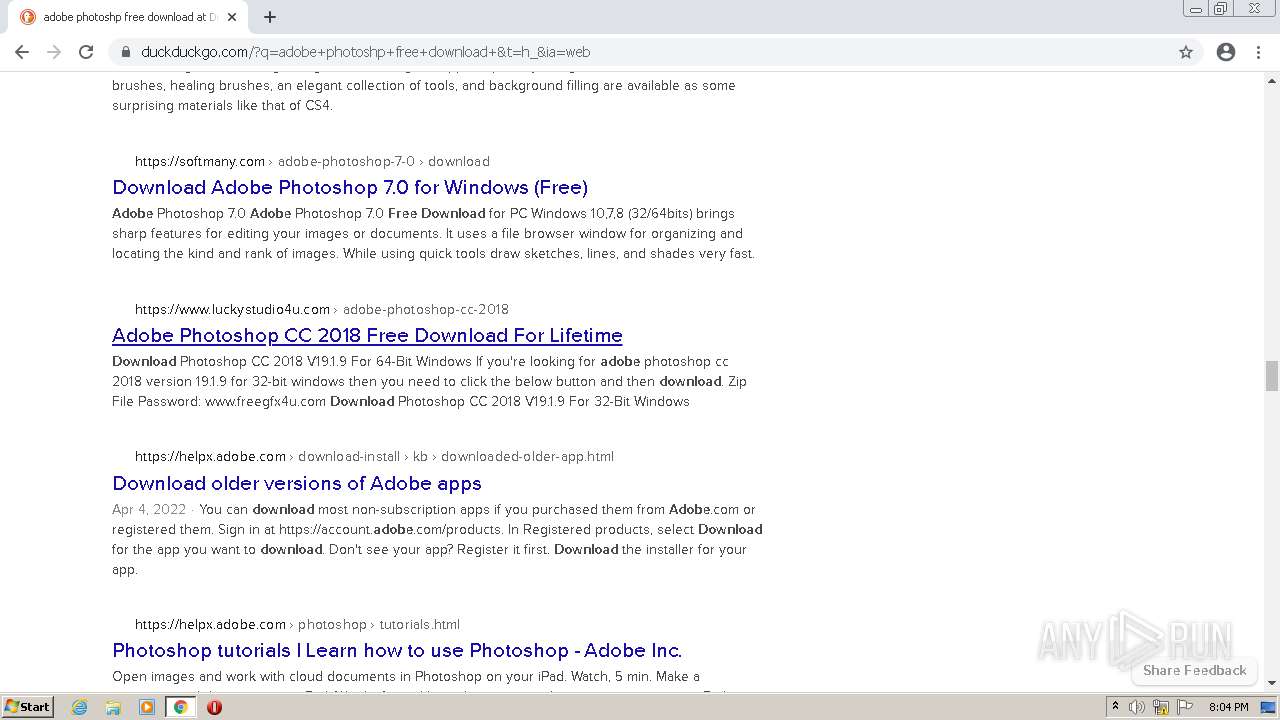Open the Windows Start menu
1280x720 pixels.
tap(28, 706)
